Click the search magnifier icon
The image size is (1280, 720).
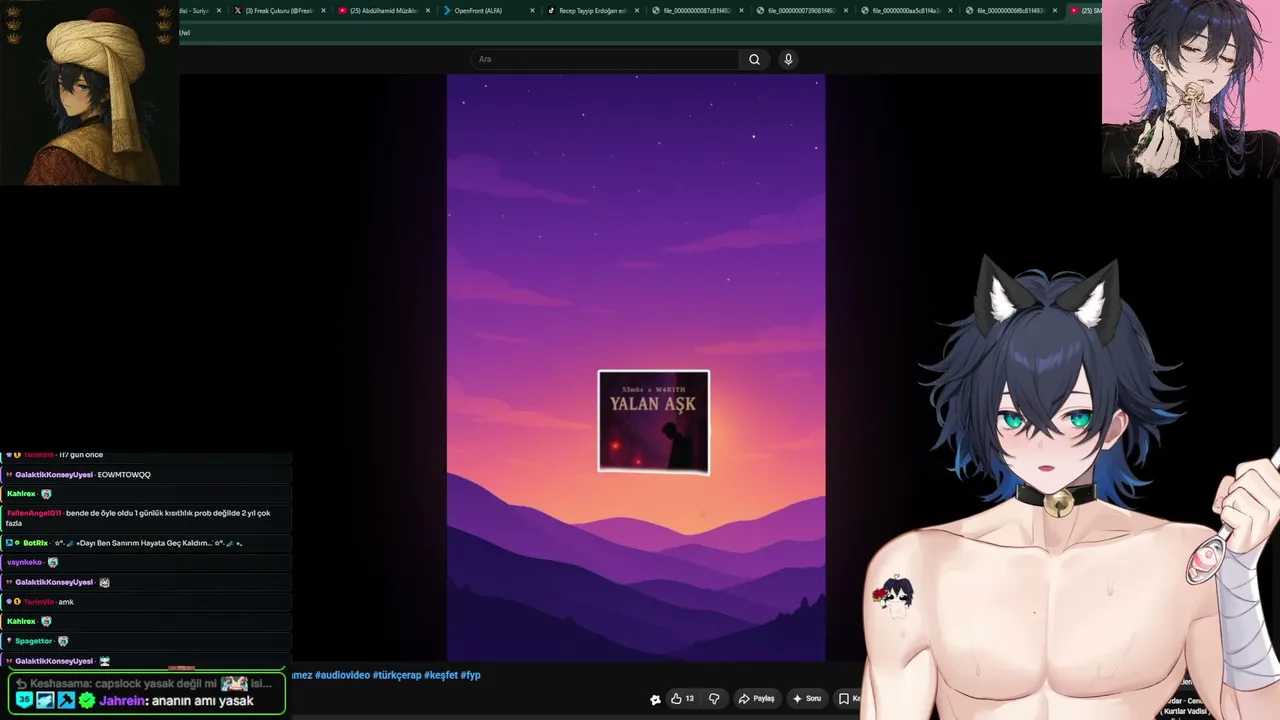point(754,59)
